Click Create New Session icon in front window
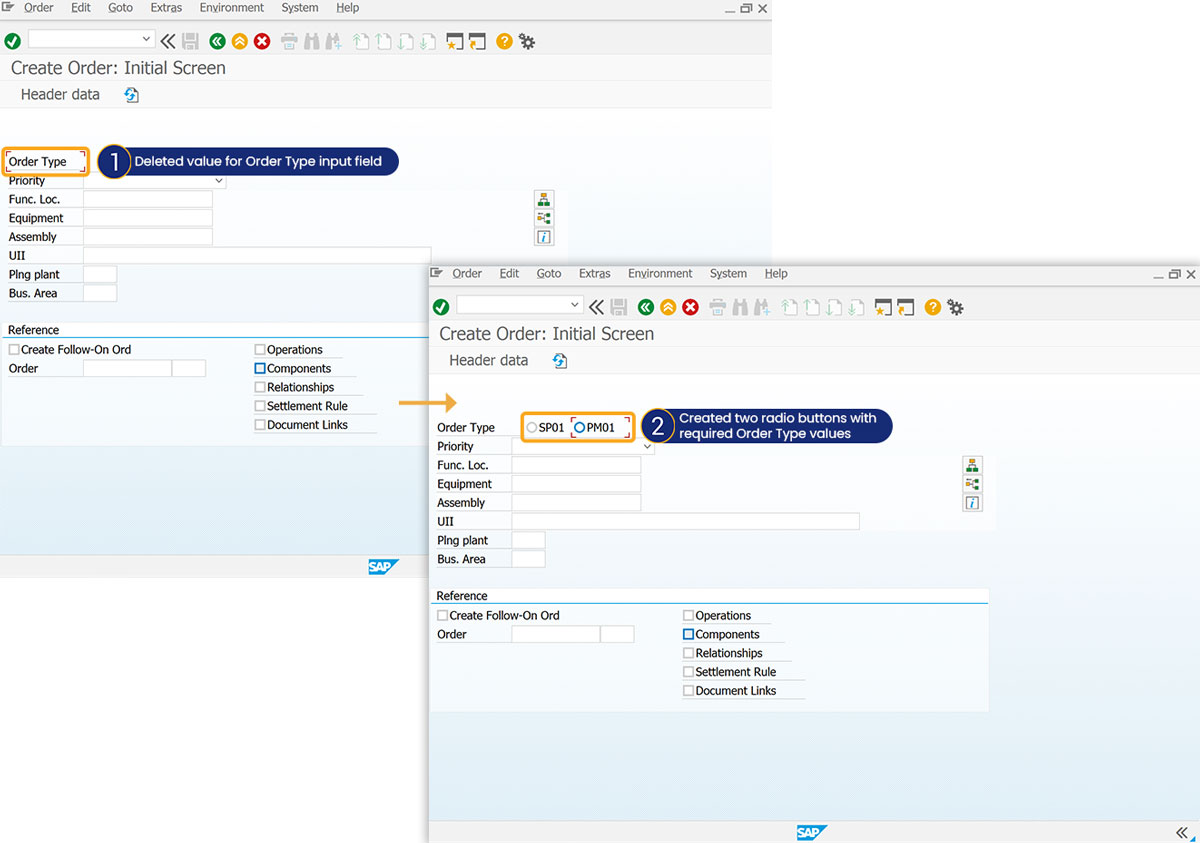1200x843 pixels. point(883,307)
